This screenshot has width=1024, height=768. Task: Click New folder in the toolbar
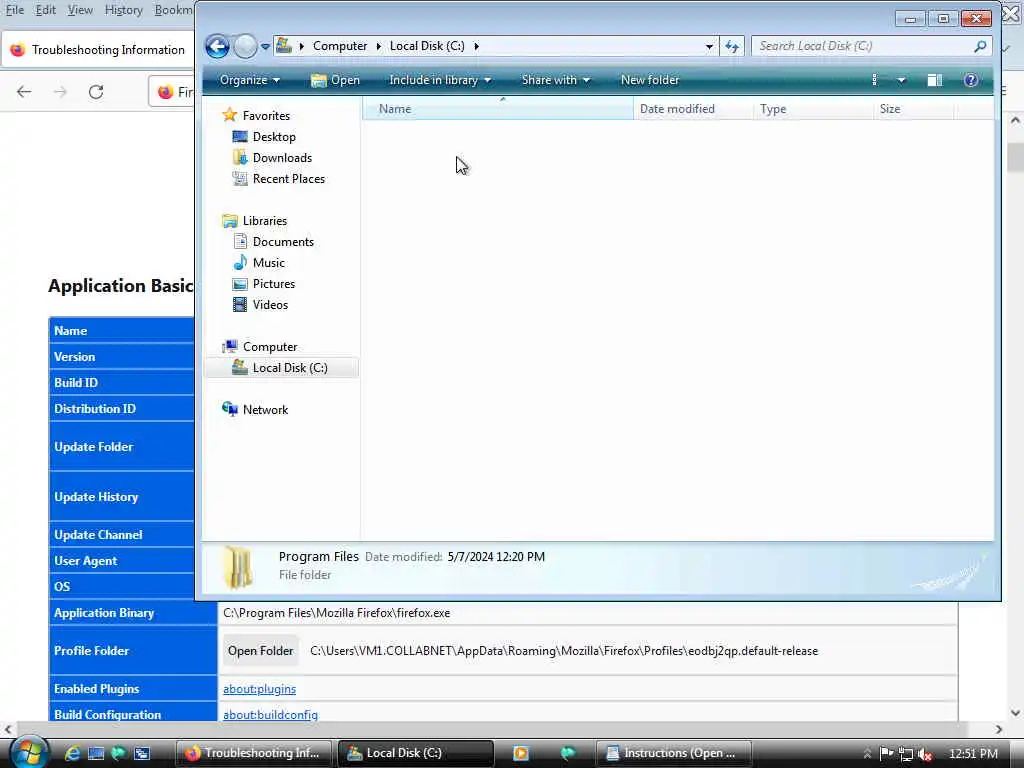(650, 80)
